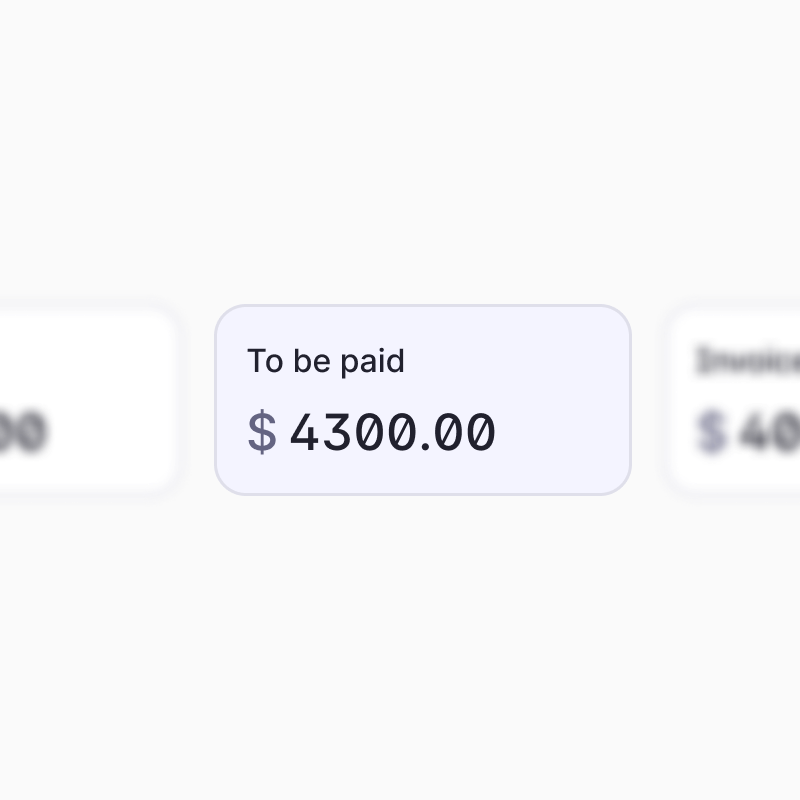Screen dimensions: 800x800
Task: Click the leading digit 4 of 4300.00
Action: coord(305,432)
